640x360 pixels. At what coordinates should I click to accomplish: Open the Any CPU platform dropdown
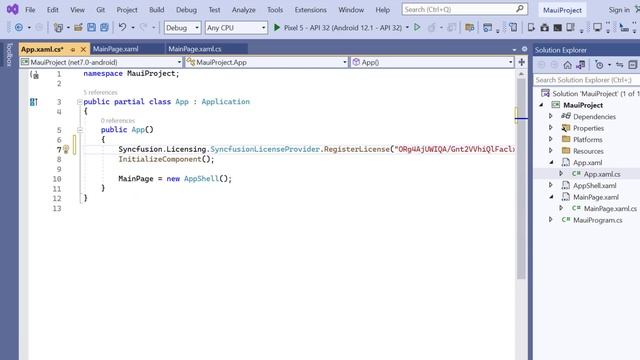pos(236,28)
